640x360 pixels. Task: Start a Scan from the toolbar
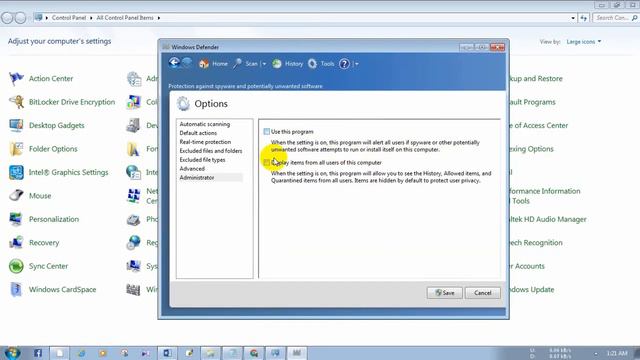point(246,64)
